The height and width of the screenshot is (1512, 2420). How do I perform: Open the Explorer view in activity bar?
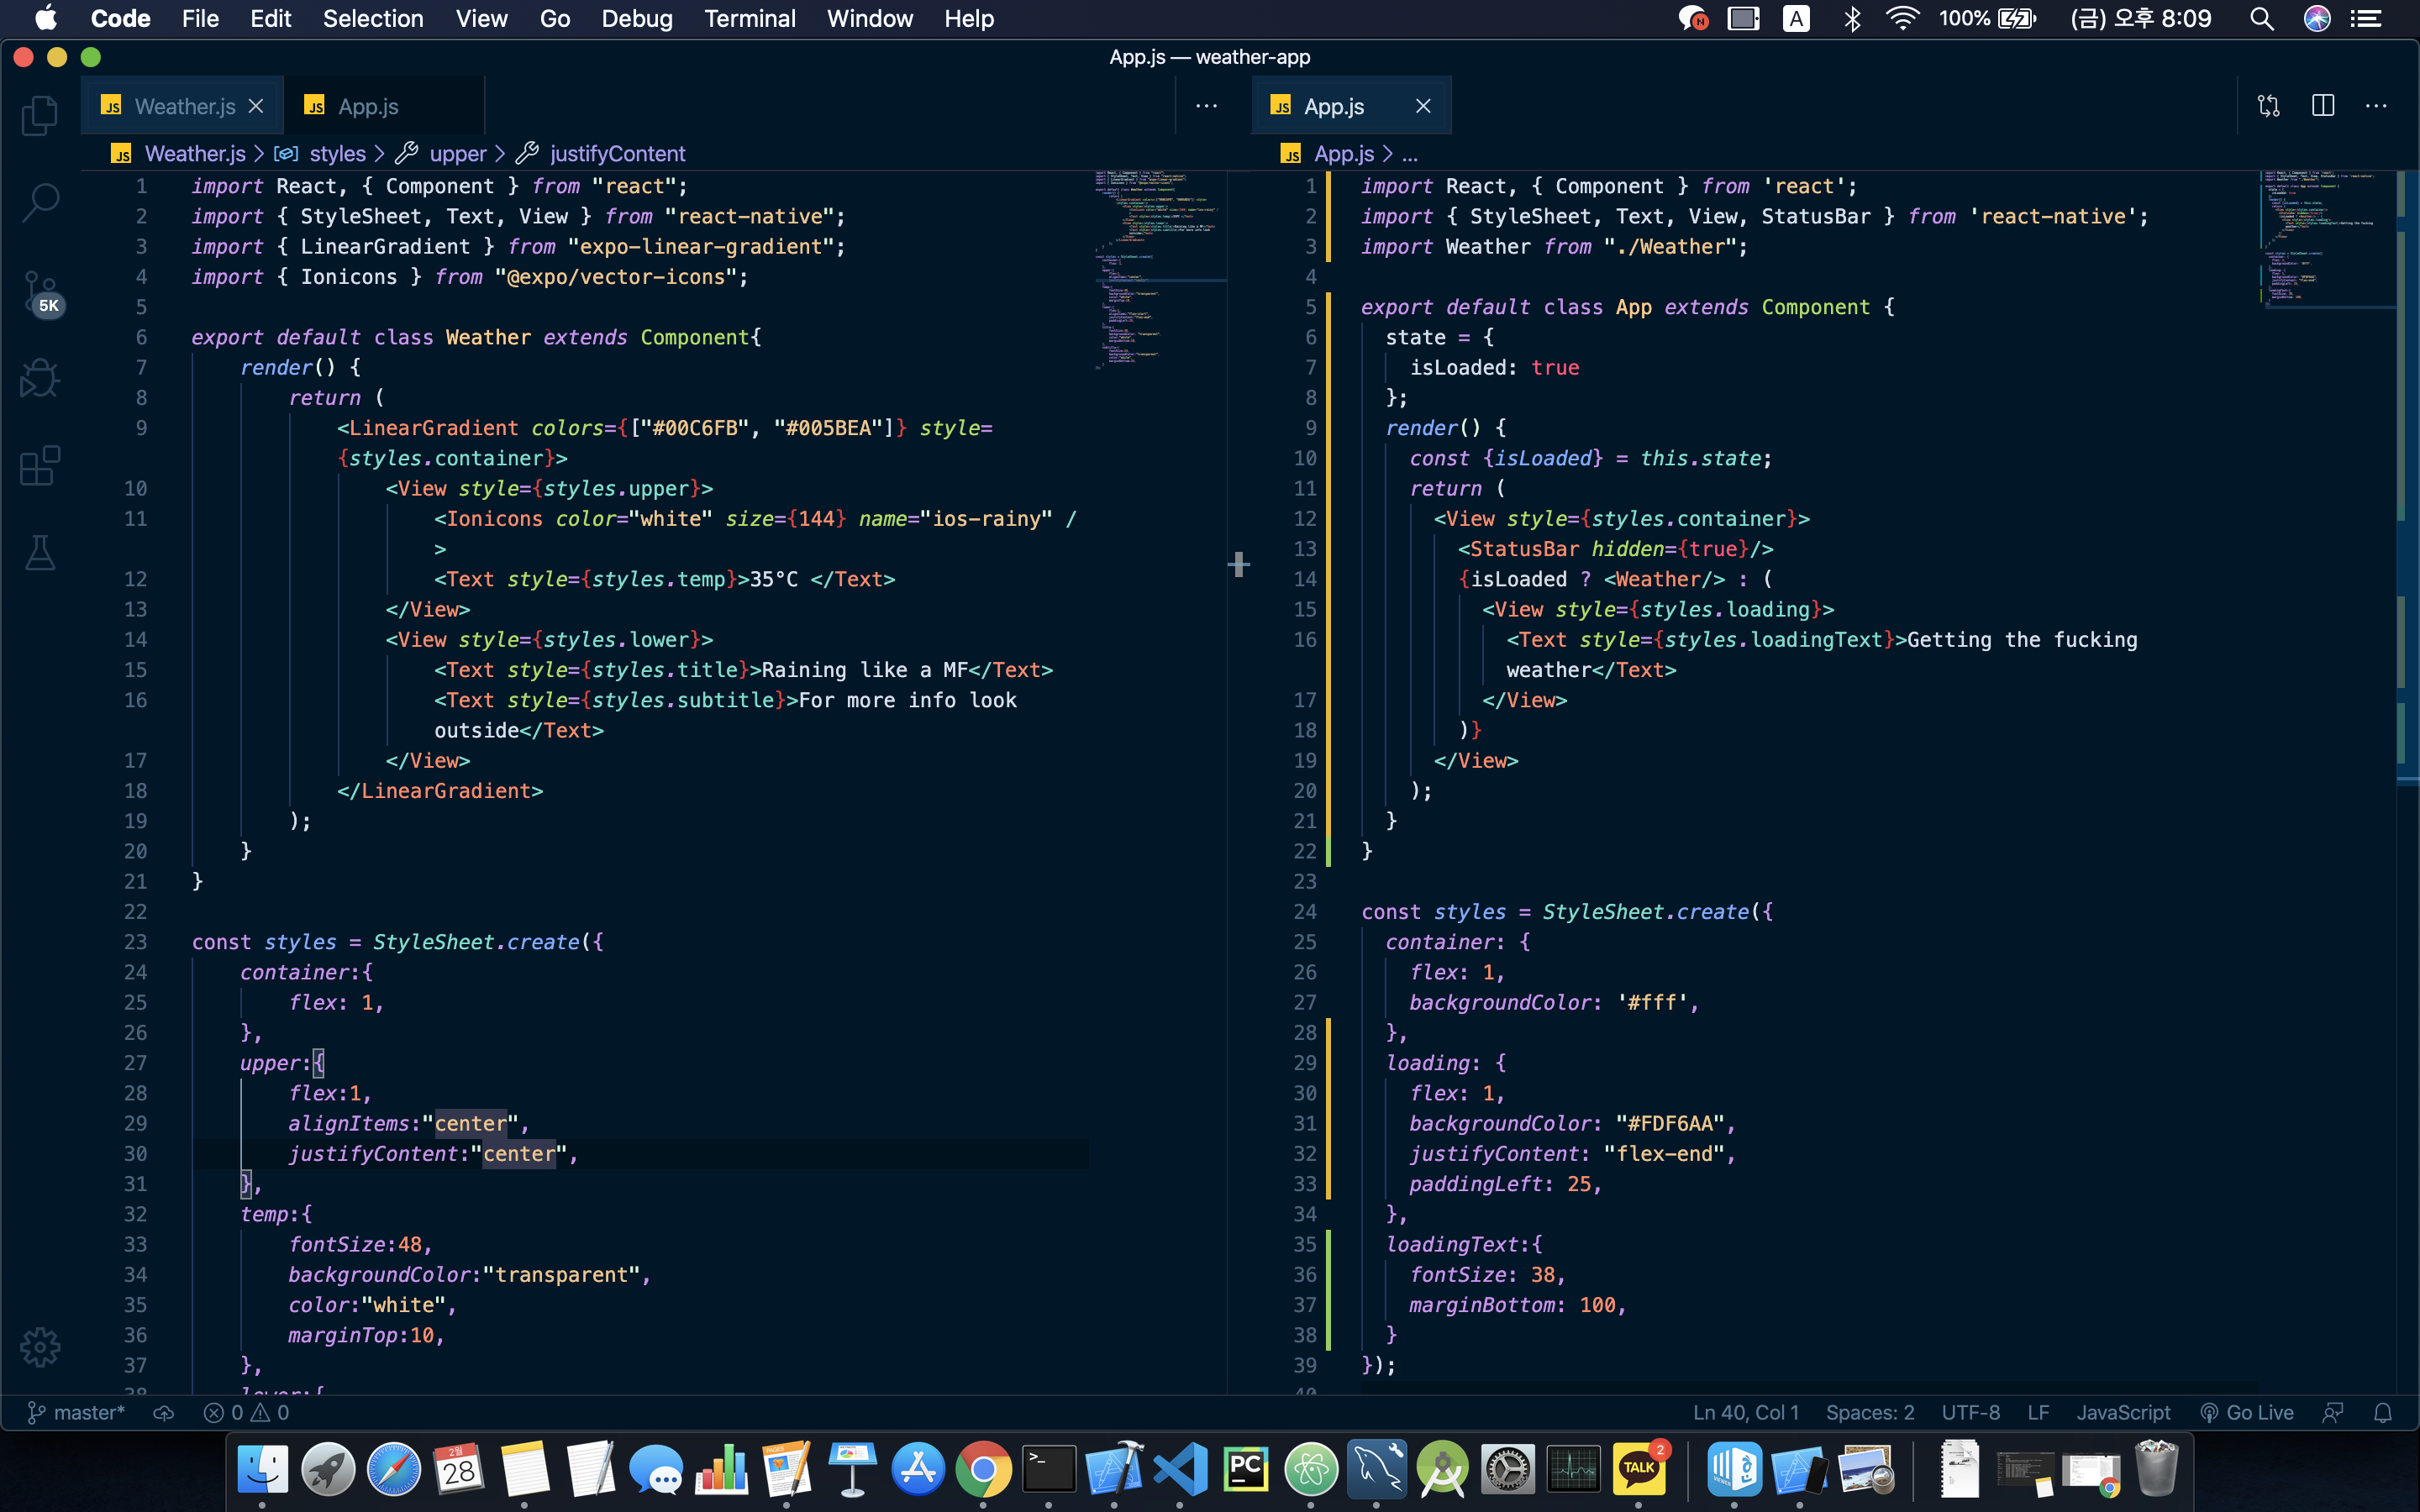click(40, 116)
